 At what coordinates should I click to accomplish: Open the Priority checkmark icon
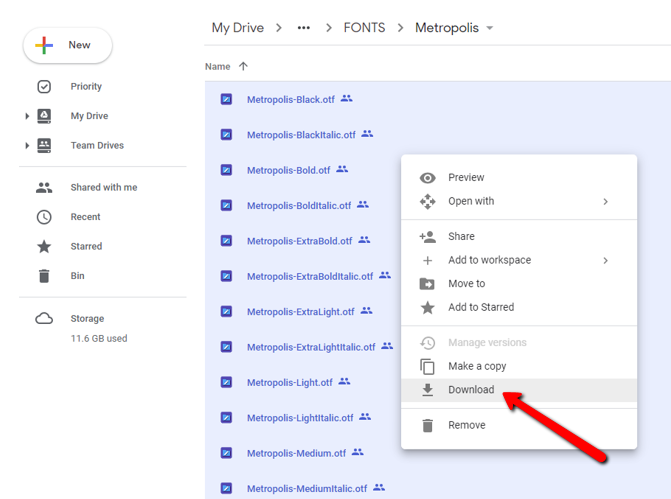coord(44,86)
